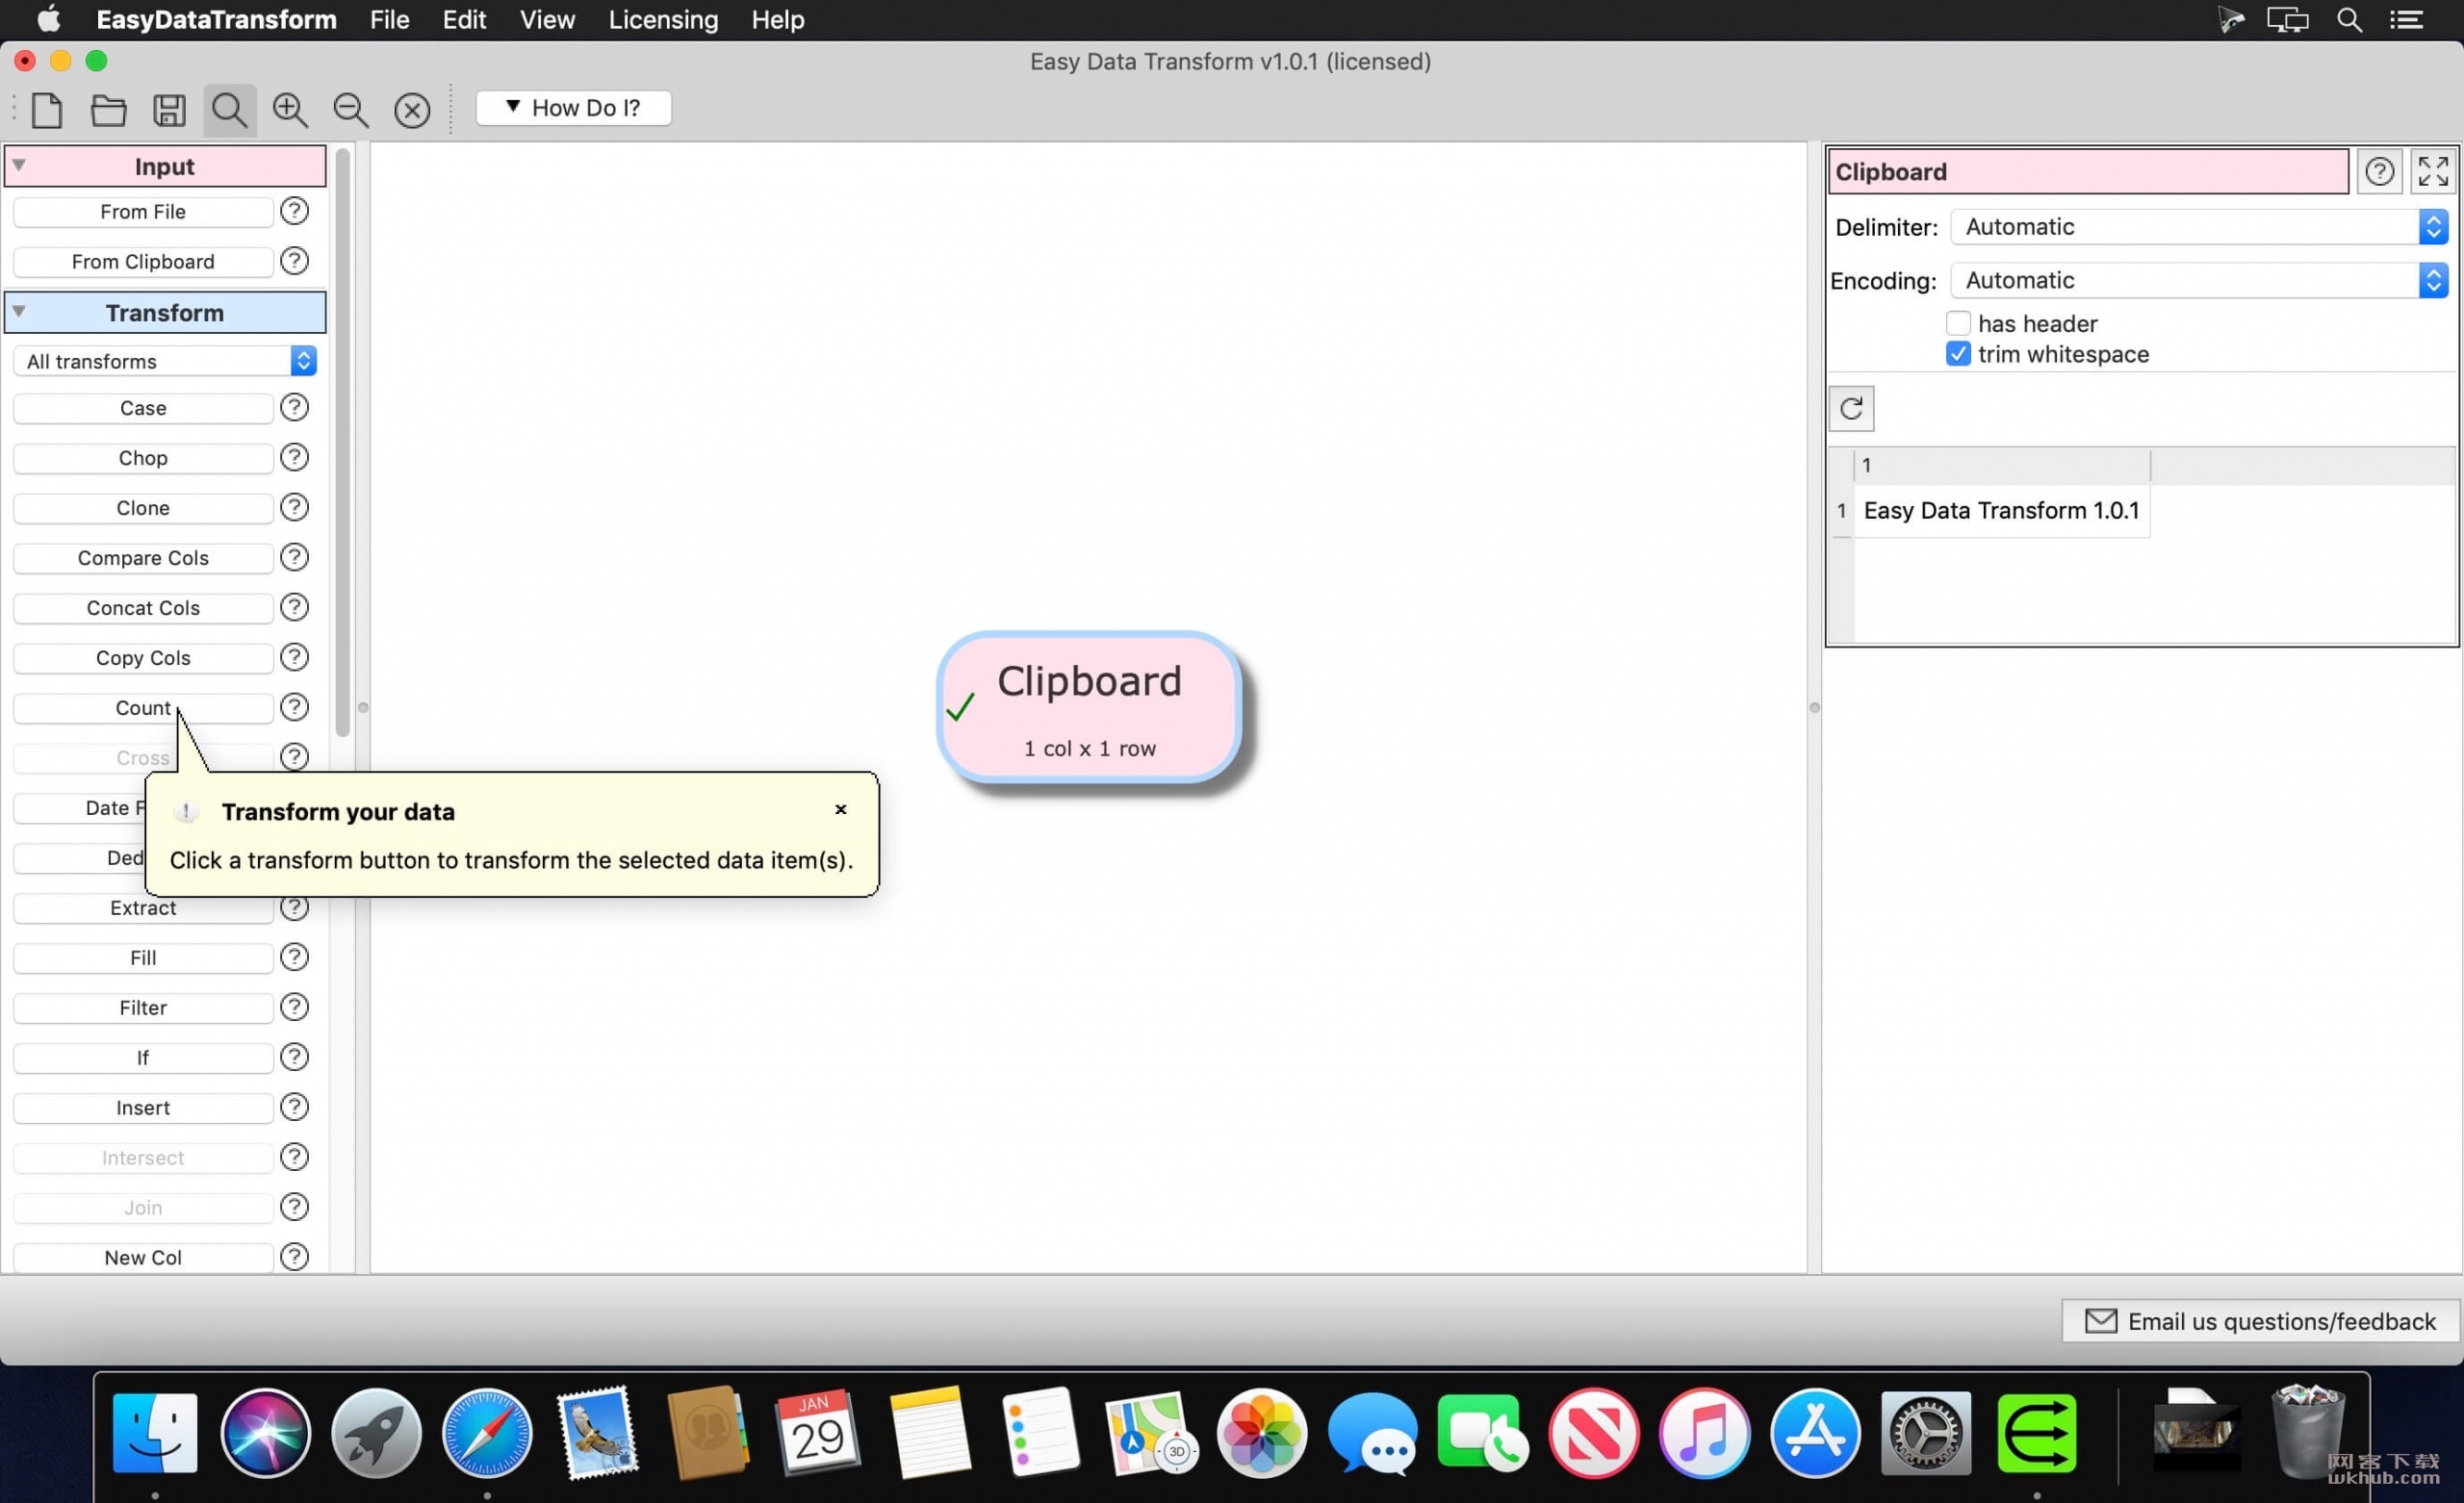Disable the trim whitespace checkbox
2464x1503 pixels.
[x=1958, y=354]
